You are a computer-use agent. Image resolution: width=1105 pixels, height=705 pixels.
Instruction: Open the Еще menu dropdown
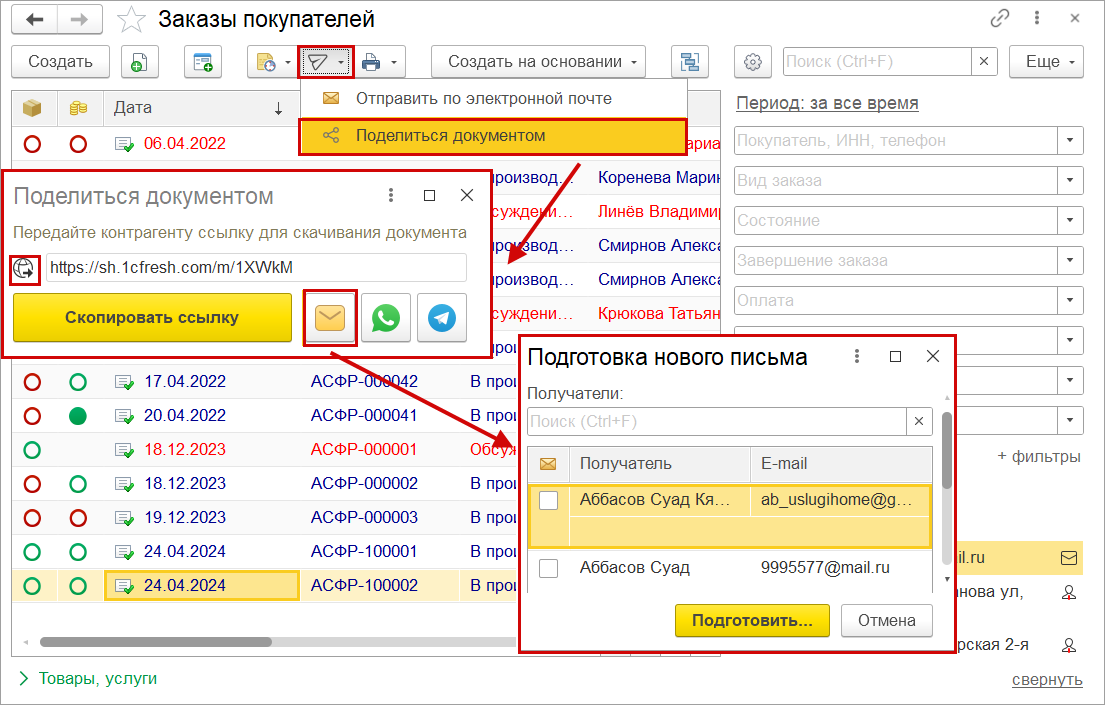[x=1046, y=62]
